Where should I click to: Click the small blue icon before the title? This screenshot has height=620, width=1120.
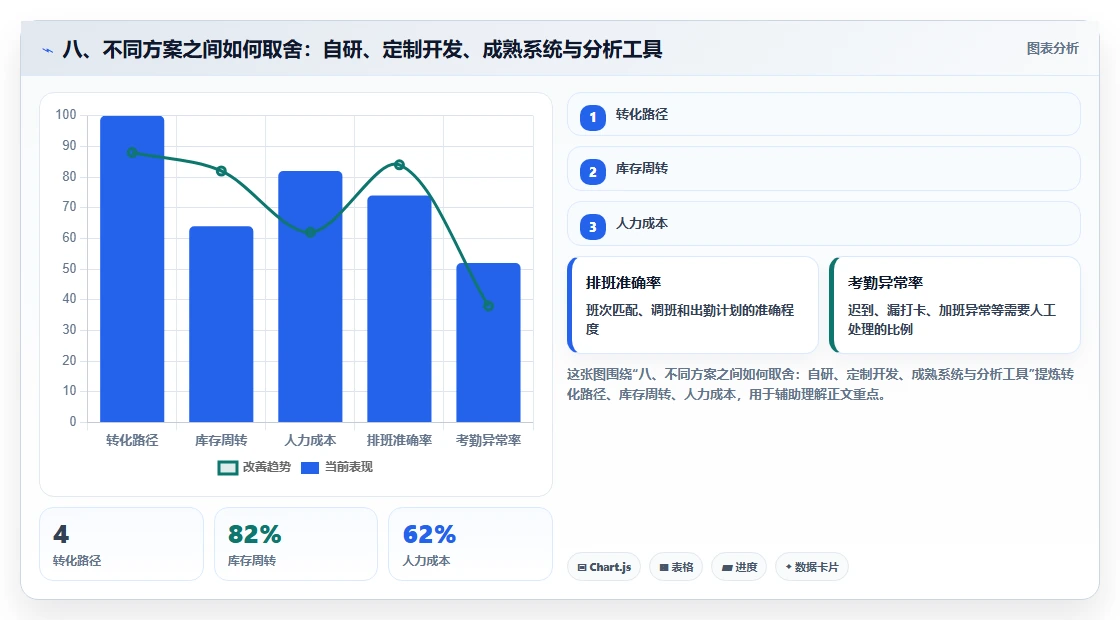click(x=47, y=50)
